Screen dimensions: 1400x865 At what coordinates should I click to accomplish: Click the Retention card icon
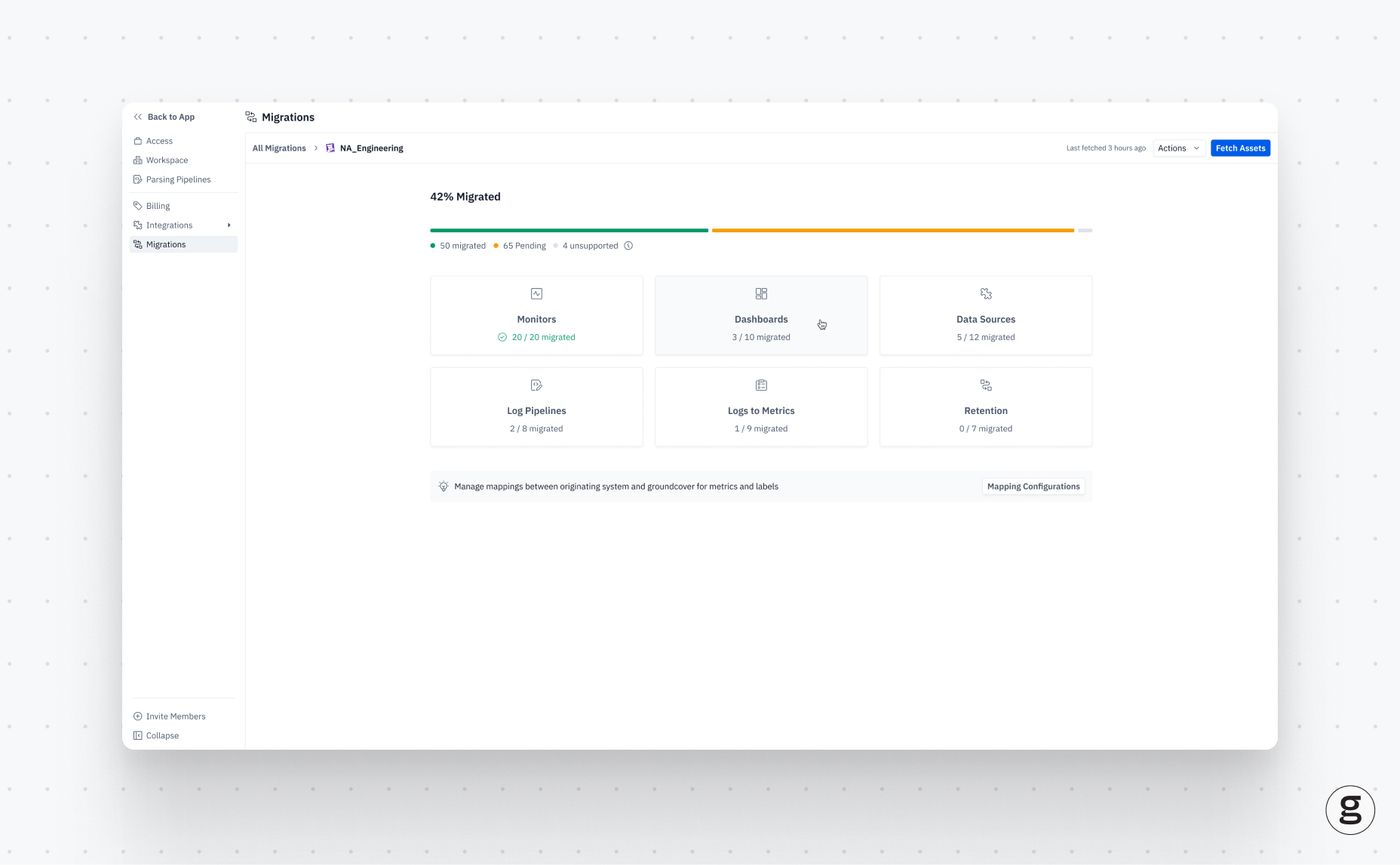[986, 385]
